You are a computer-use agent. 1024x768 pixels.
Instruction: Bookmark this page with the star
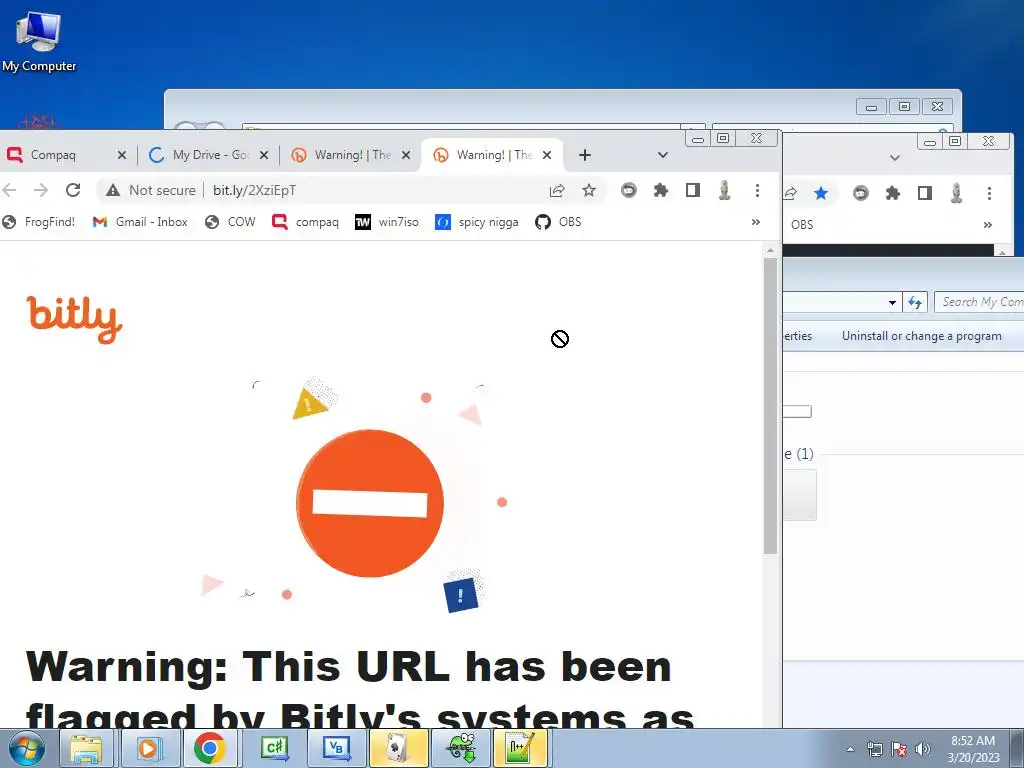point(589,190)
